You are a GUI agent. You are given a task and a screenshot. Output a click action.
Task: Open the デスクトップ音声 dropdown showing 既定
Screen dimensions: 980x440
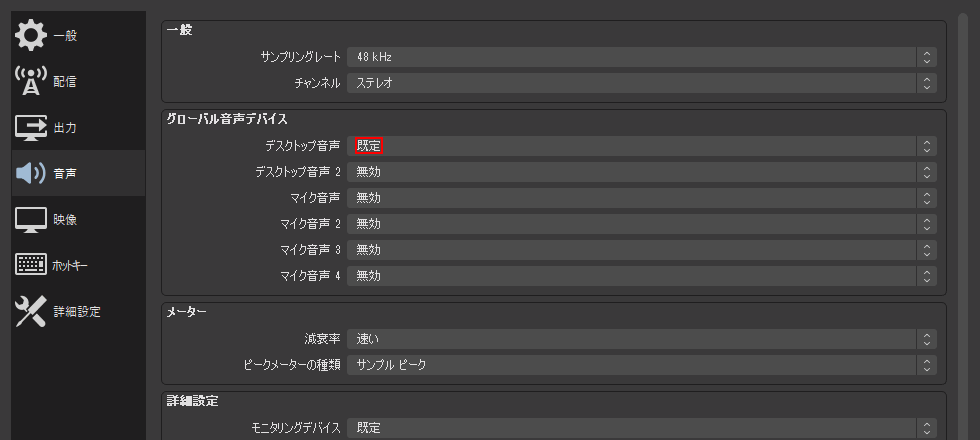click(642, 146)
